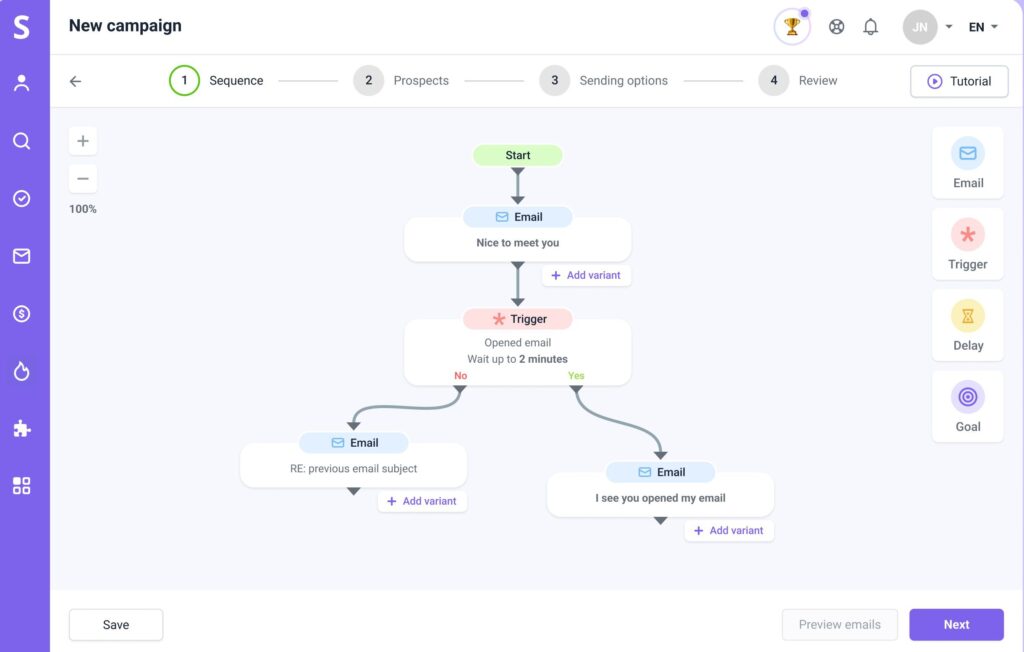1024x652 pixels.
Task: Add variant to I see you opened email
Action: click(729, 530)
